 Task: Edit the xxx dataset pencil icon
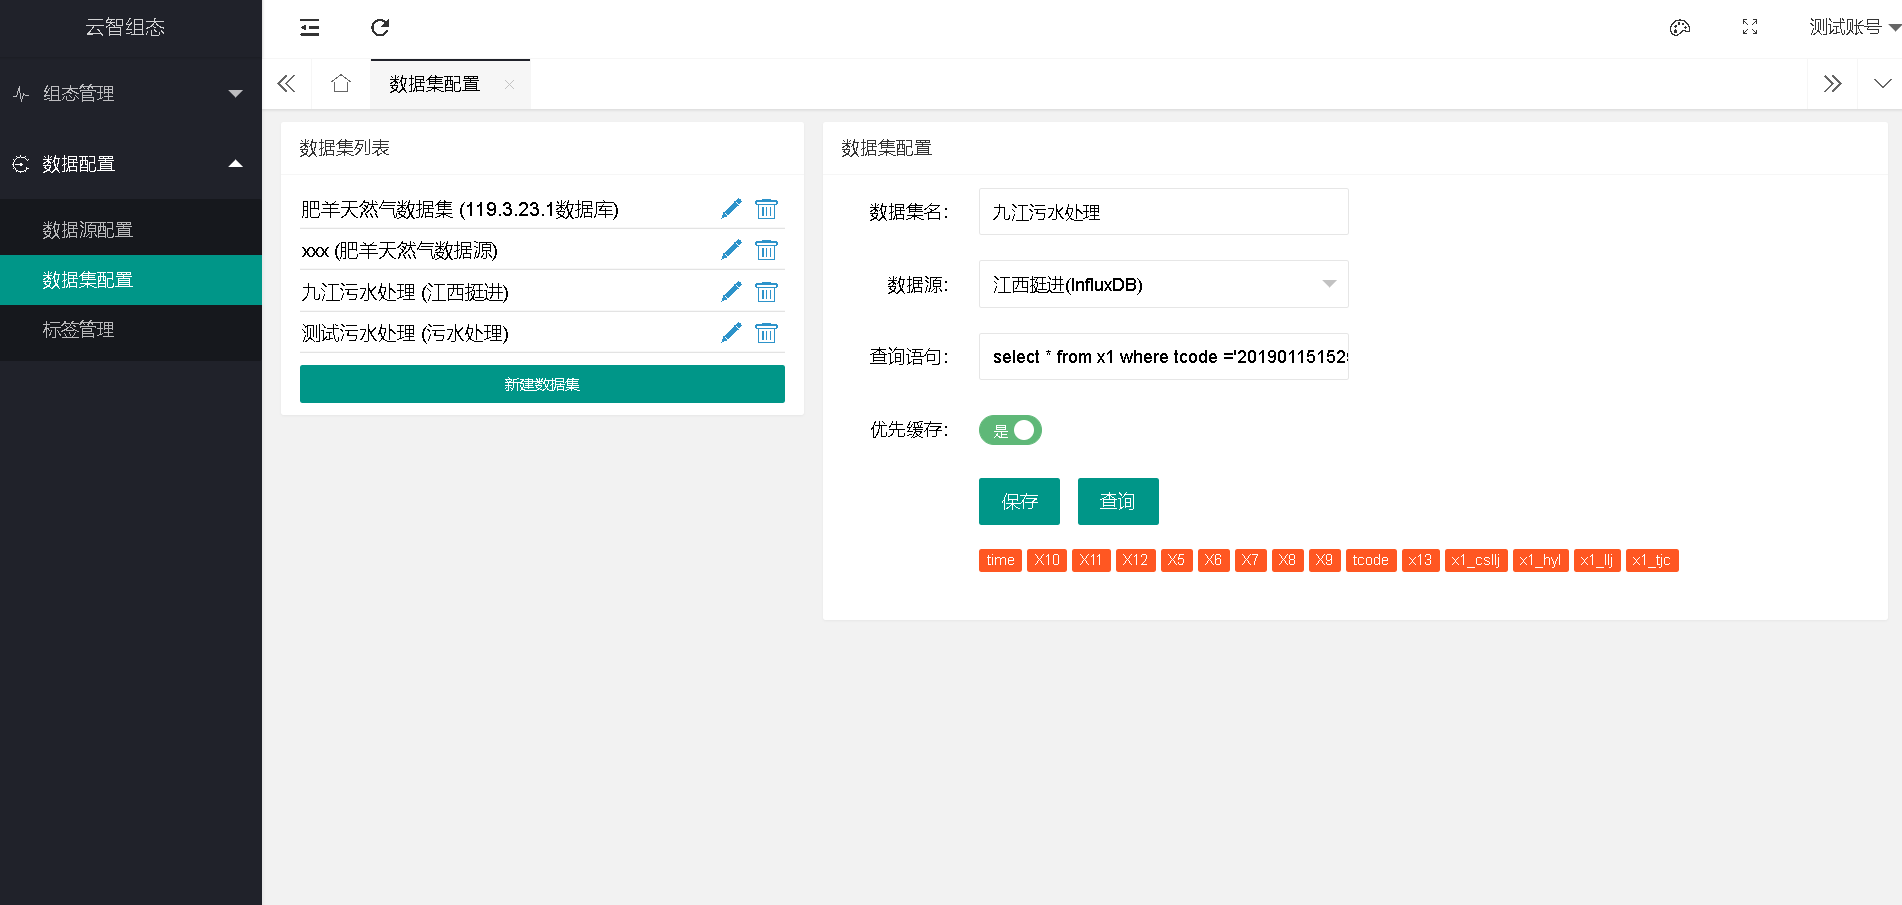(732, 250)
